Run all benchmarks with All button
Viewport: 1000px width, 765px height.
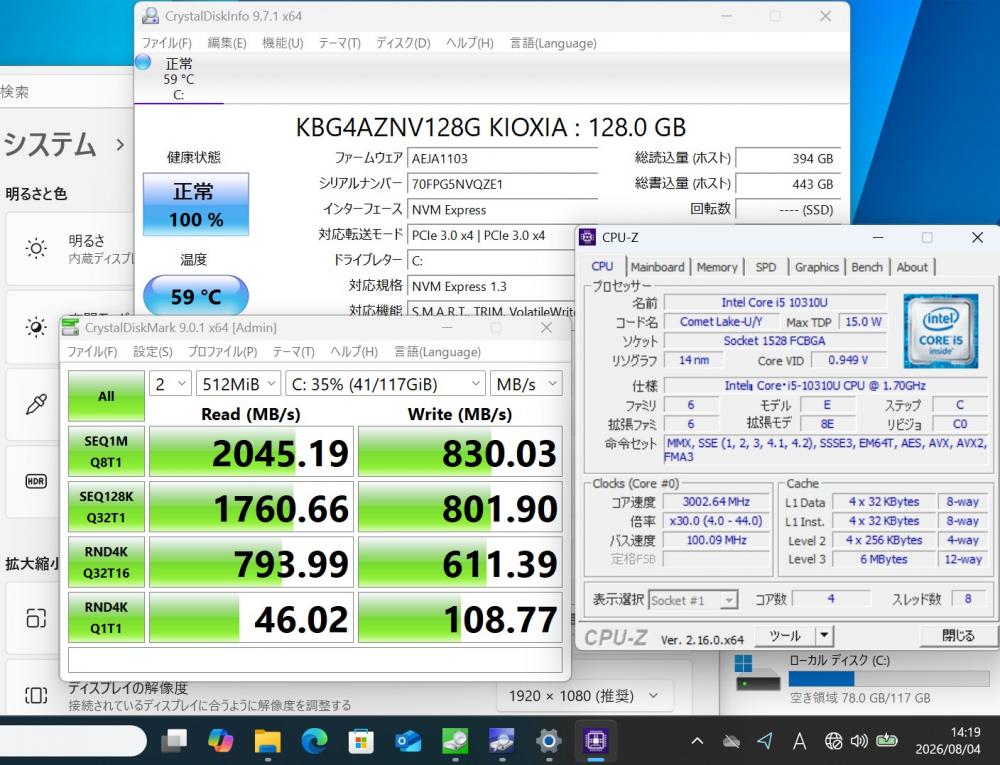pyautogui.click(x=106, y=396)
